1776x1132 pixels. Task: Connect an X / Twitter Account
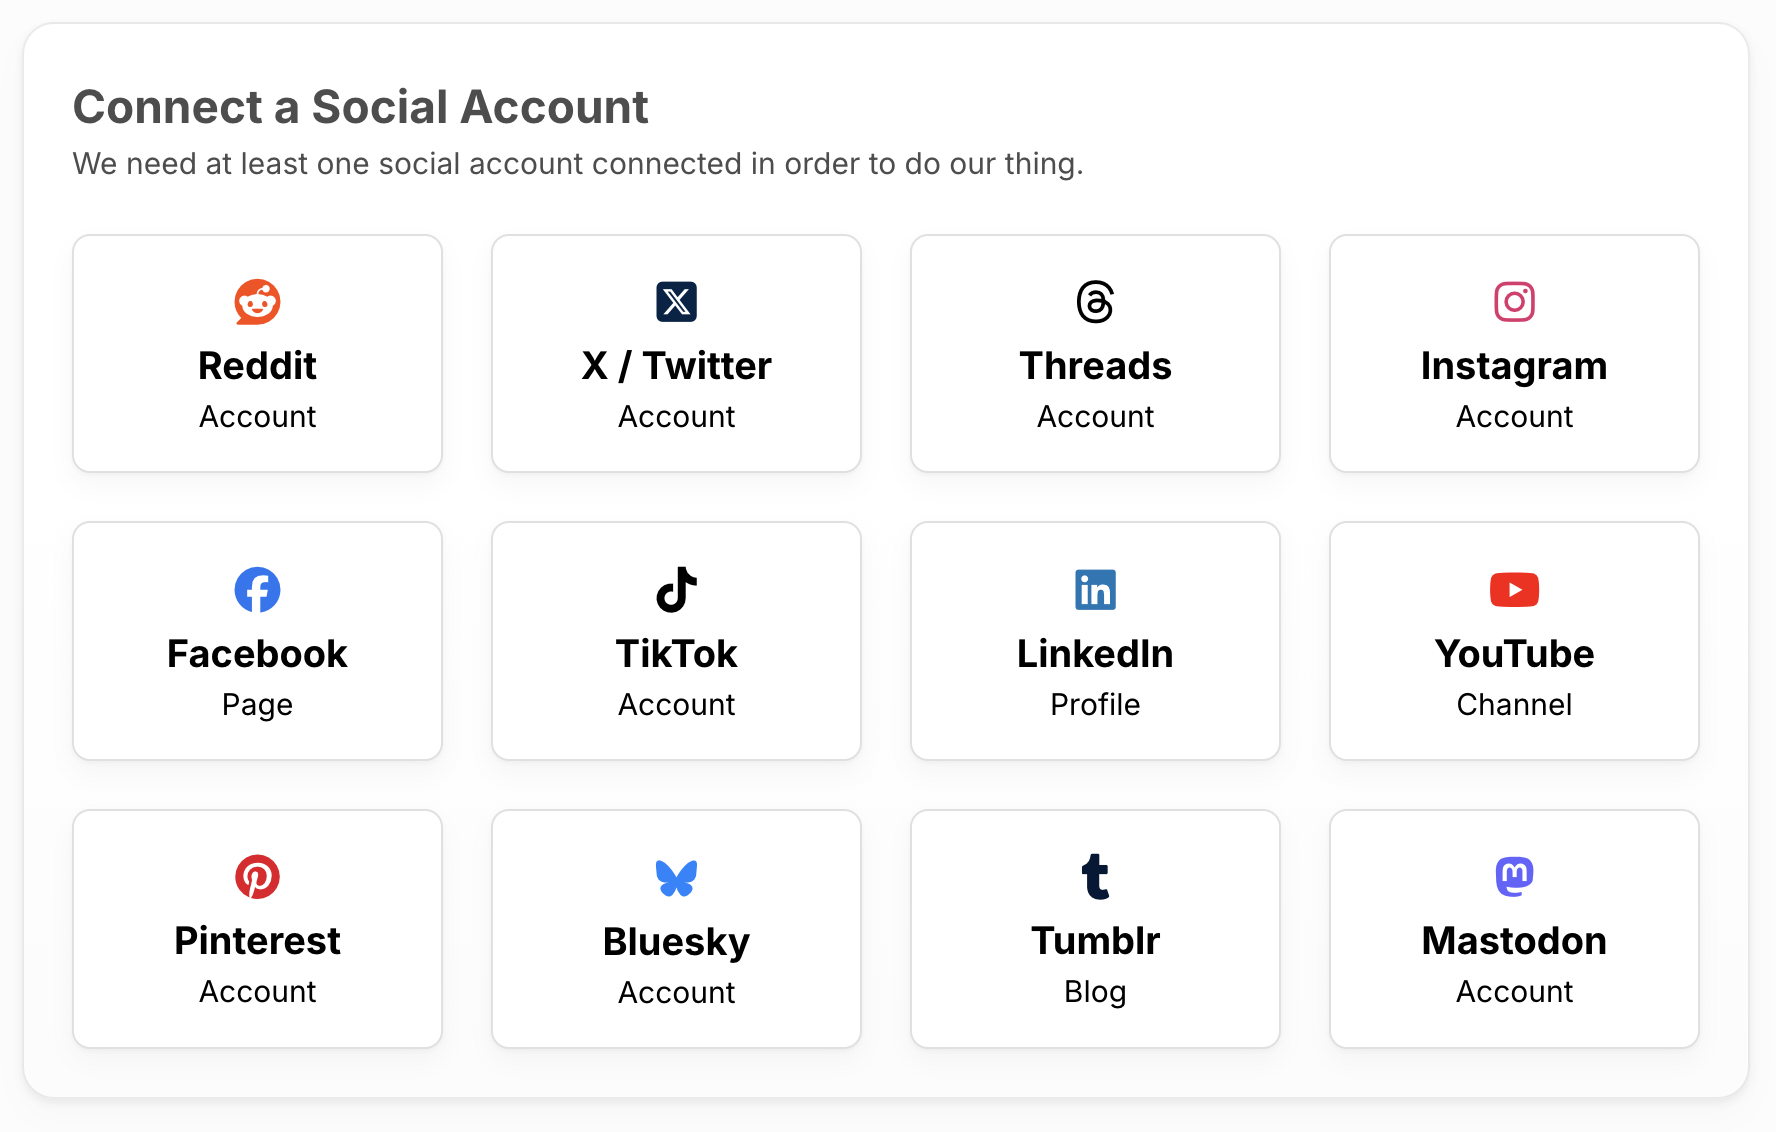coord(676,353)
